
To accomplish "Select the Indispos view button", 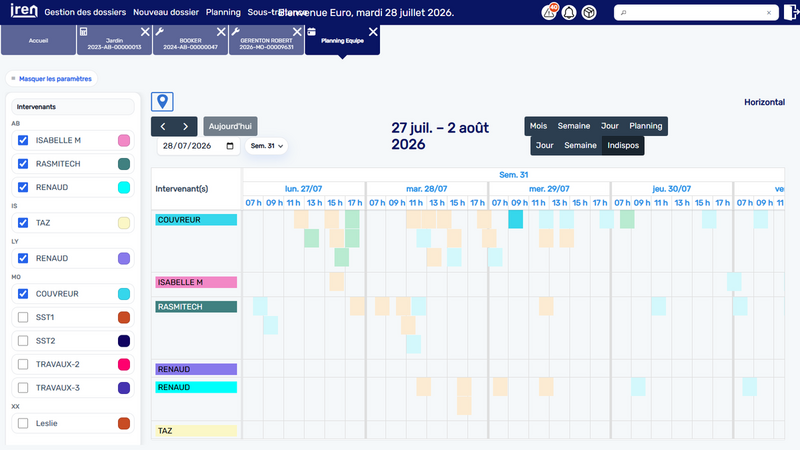I will pyautogui.click(x=623, y=145).
